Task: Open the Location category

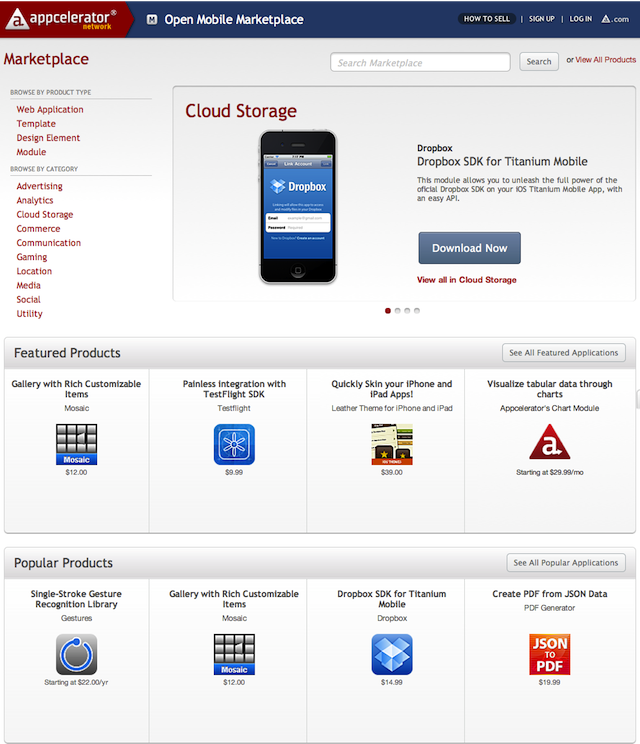Action: 34,271
